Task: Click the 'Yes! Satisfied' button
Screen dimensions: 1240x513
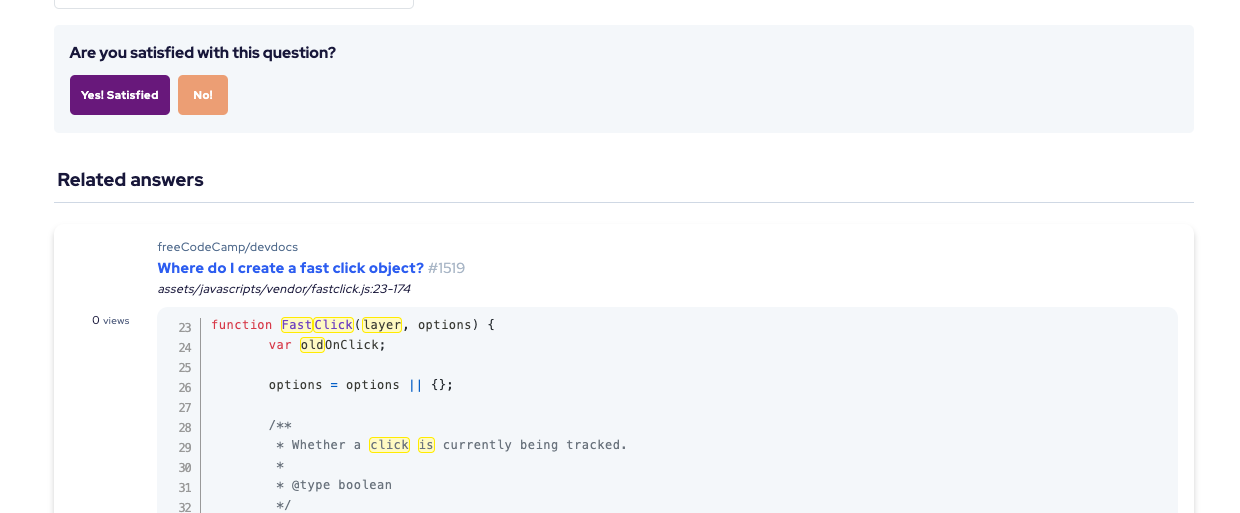Action: tap(120, 95)
